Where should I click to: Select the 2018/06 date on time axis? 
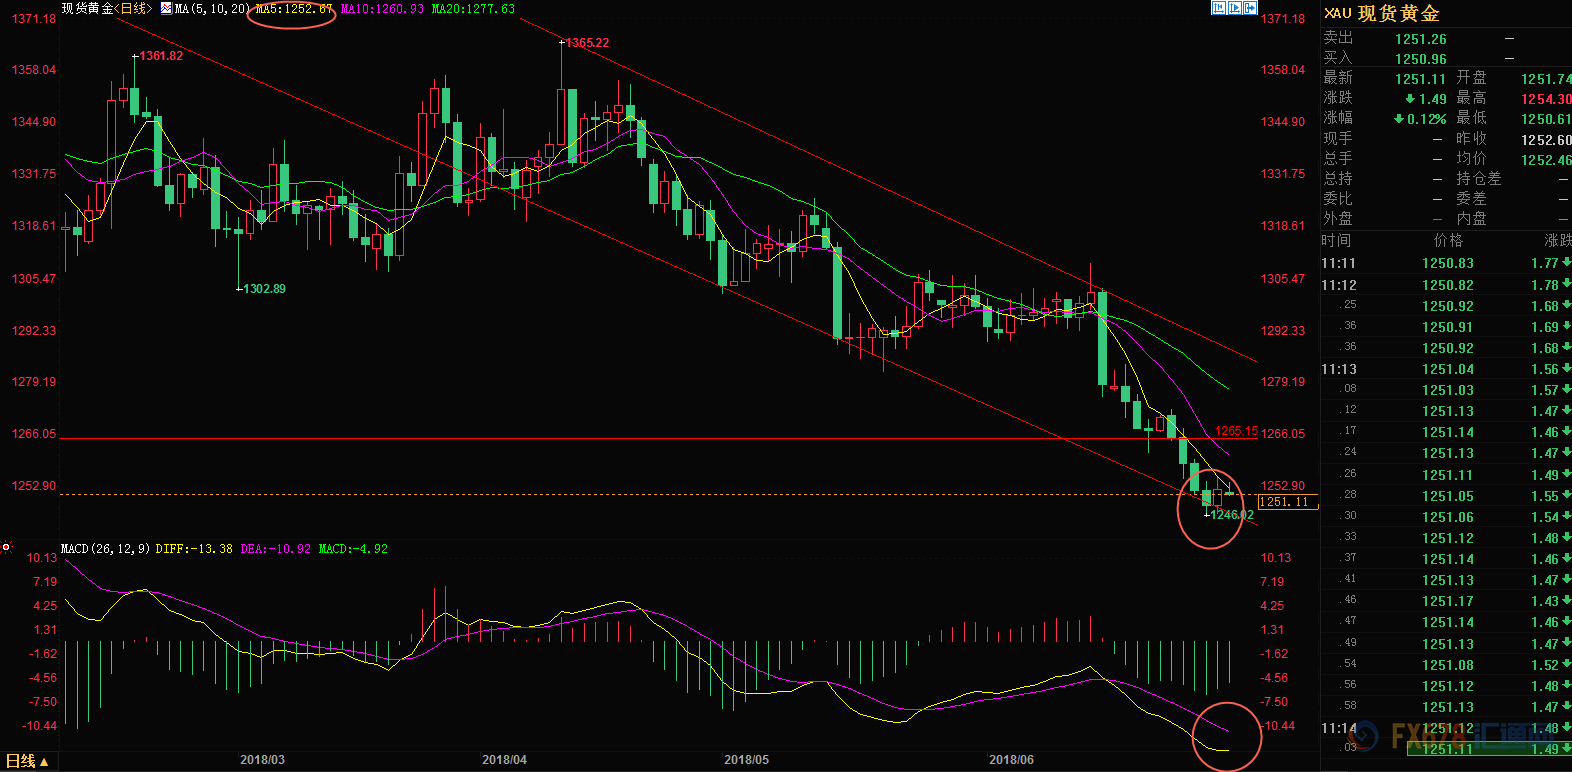tap(1011, 760)
